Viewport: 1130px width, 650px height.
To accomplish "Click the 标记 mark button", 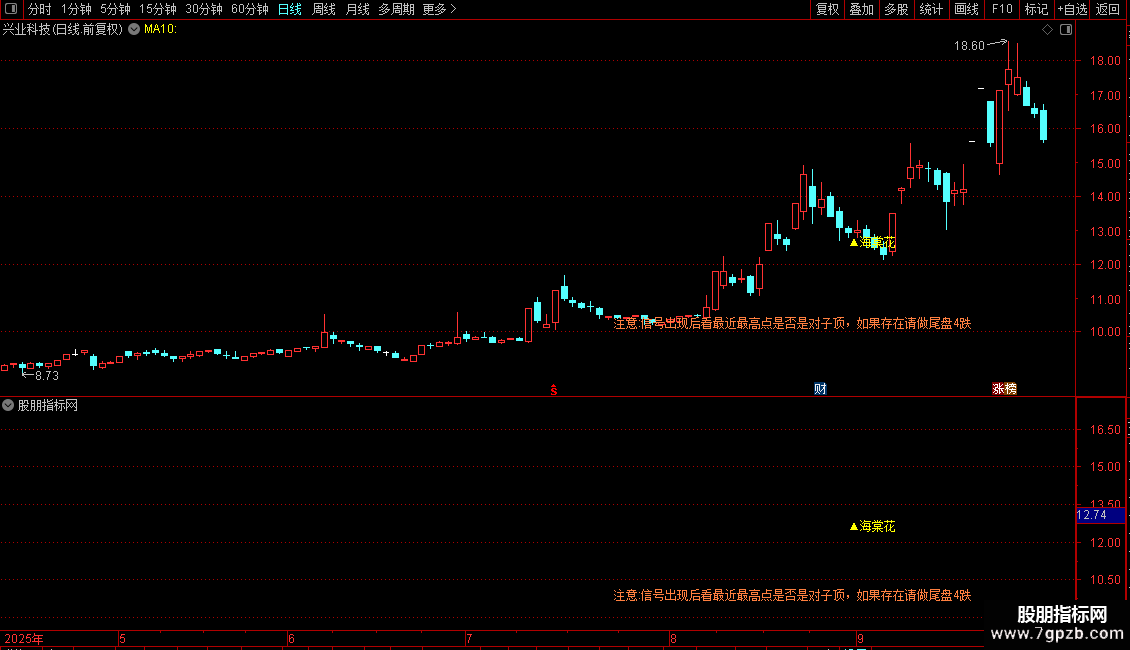I will coord(1036,9).
